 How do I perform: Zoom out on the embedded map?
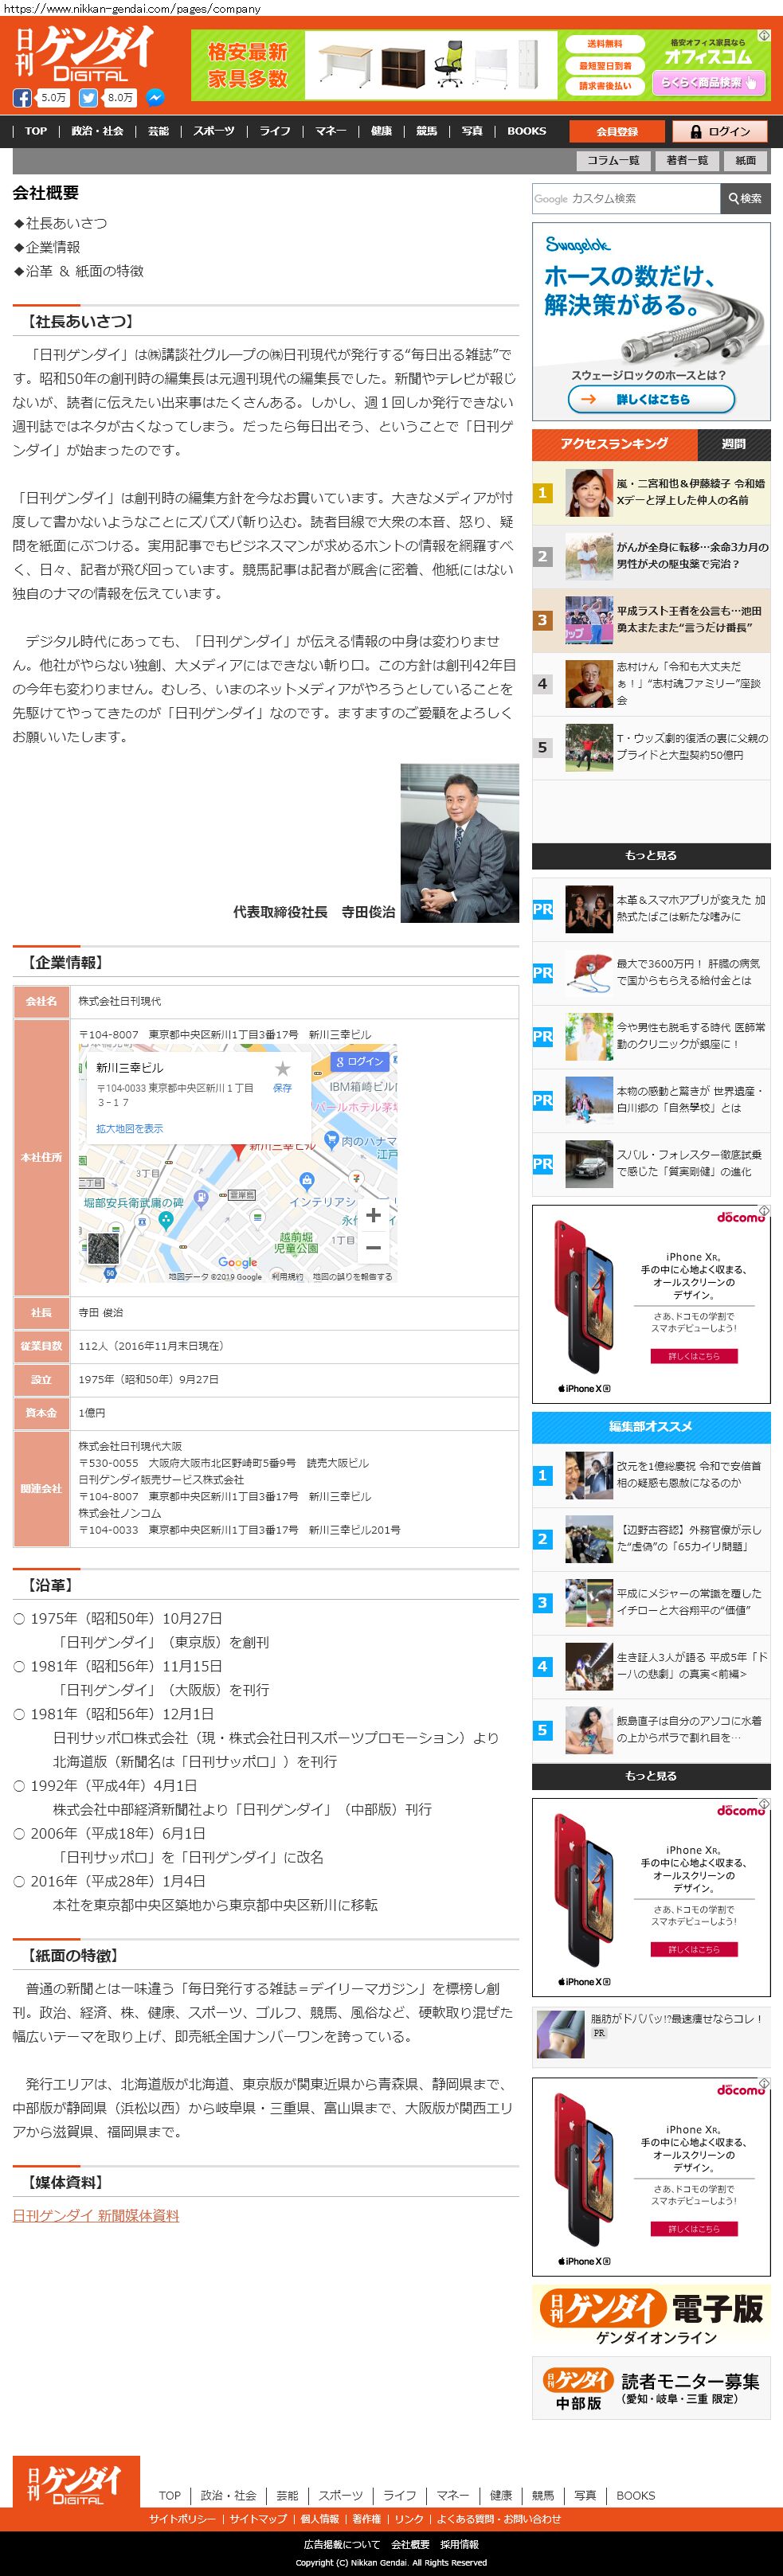pos(373,1247)
